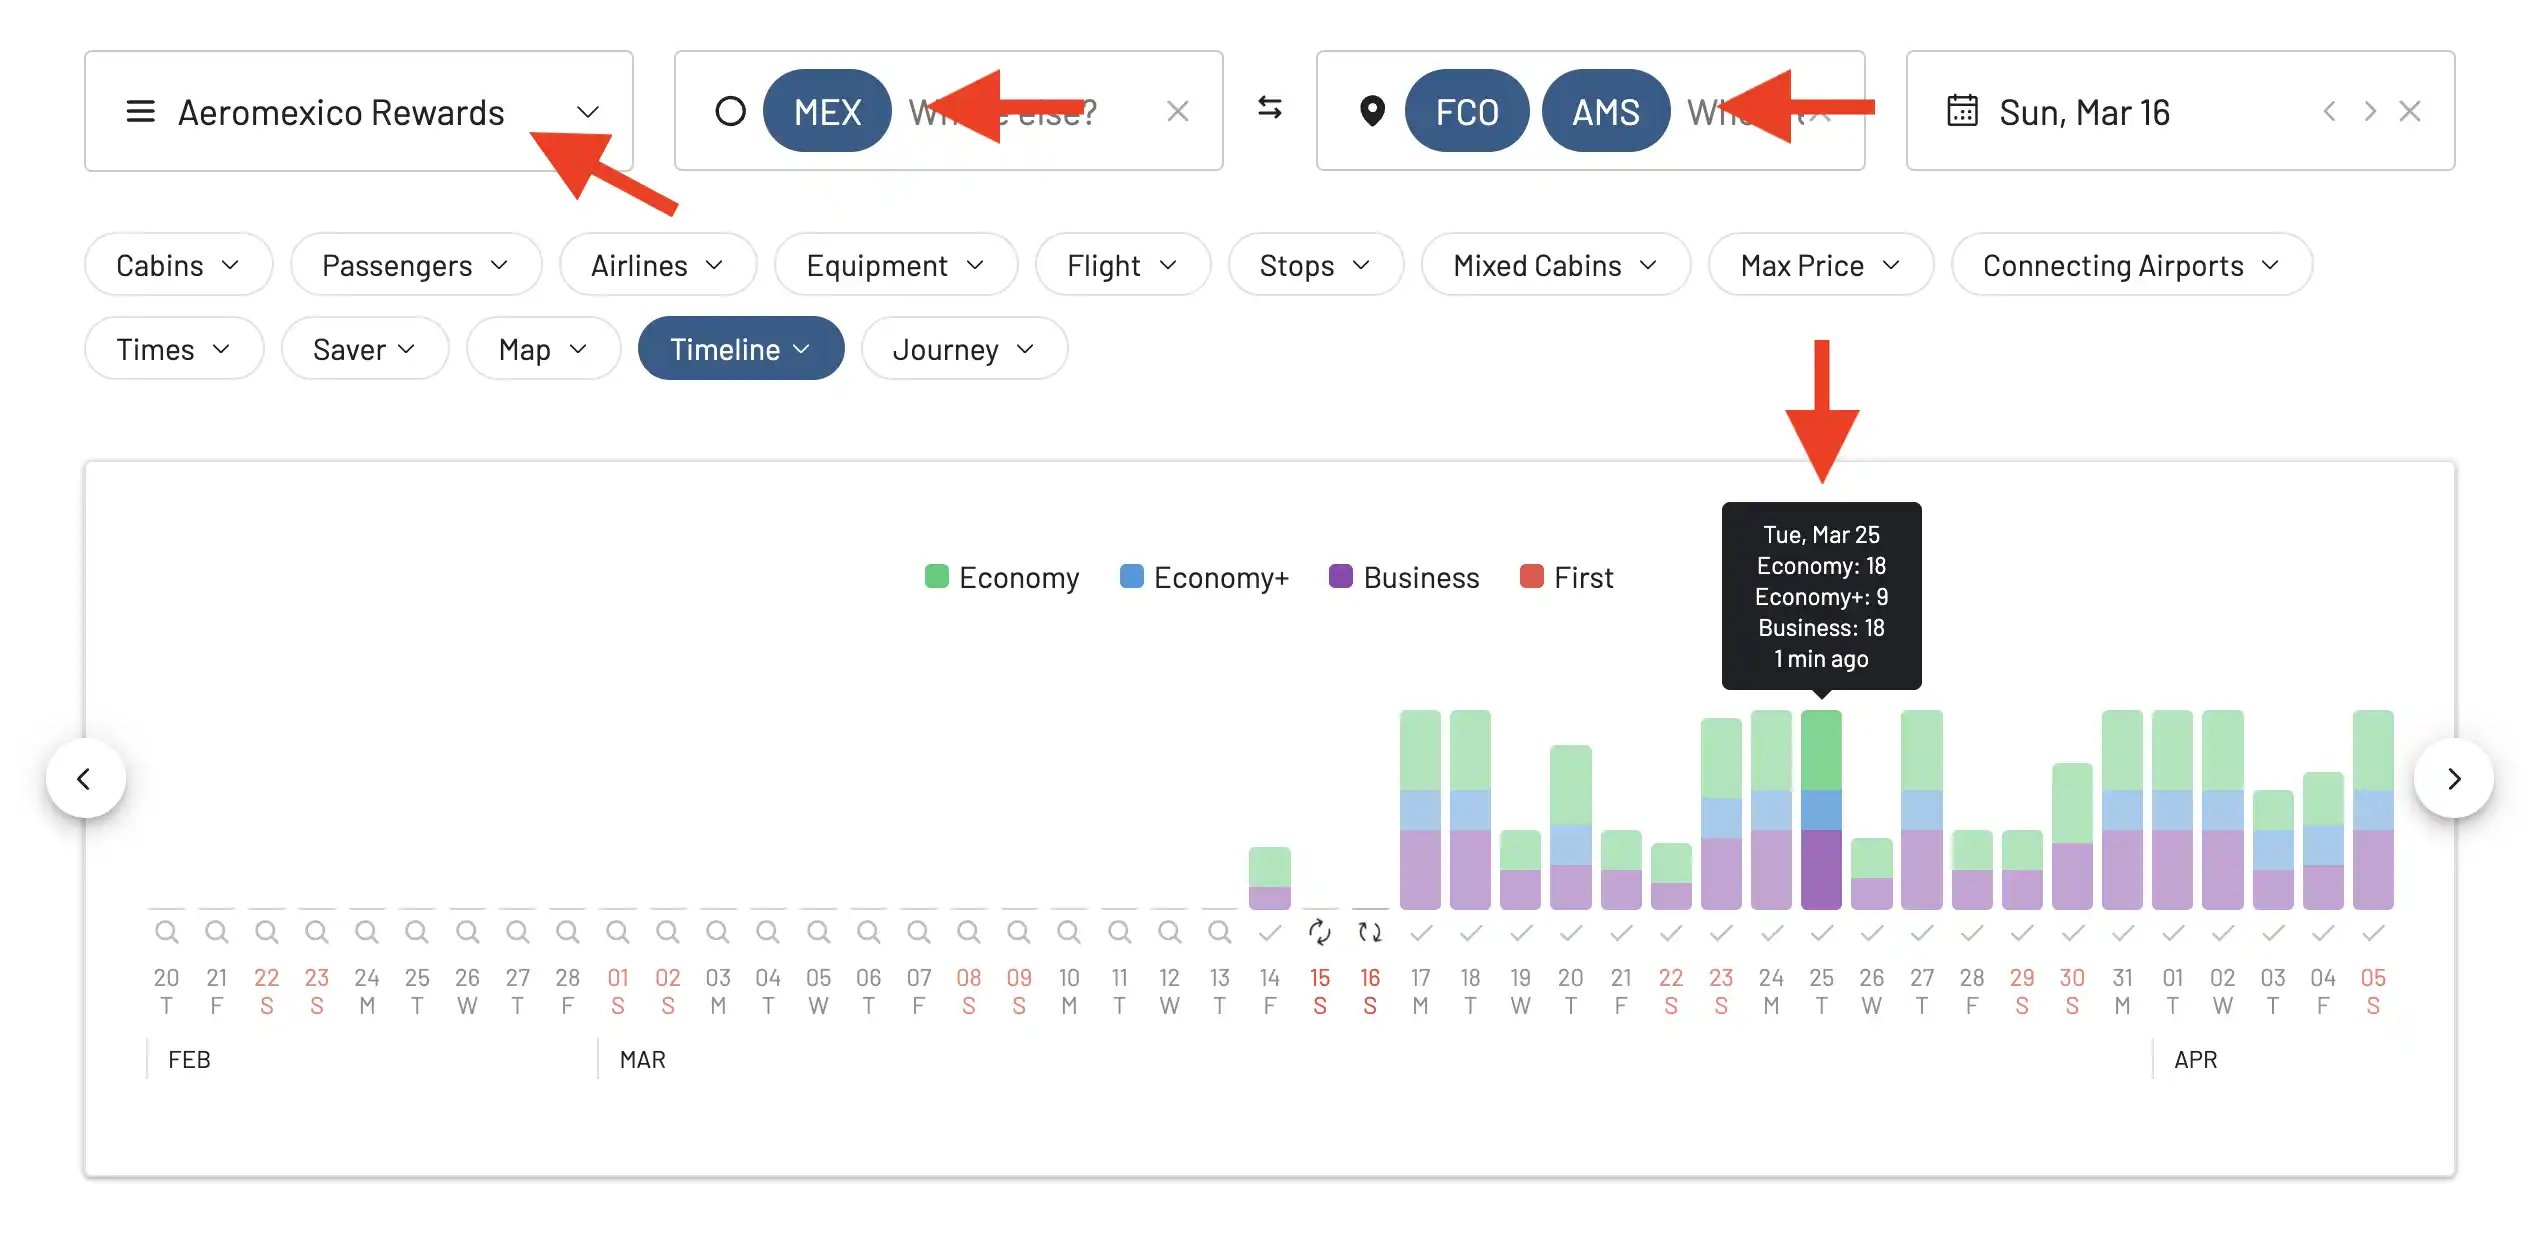The image size is (2540, 1234).
Task: Toggle First series in chart legend
Action: click(1566, 578)
